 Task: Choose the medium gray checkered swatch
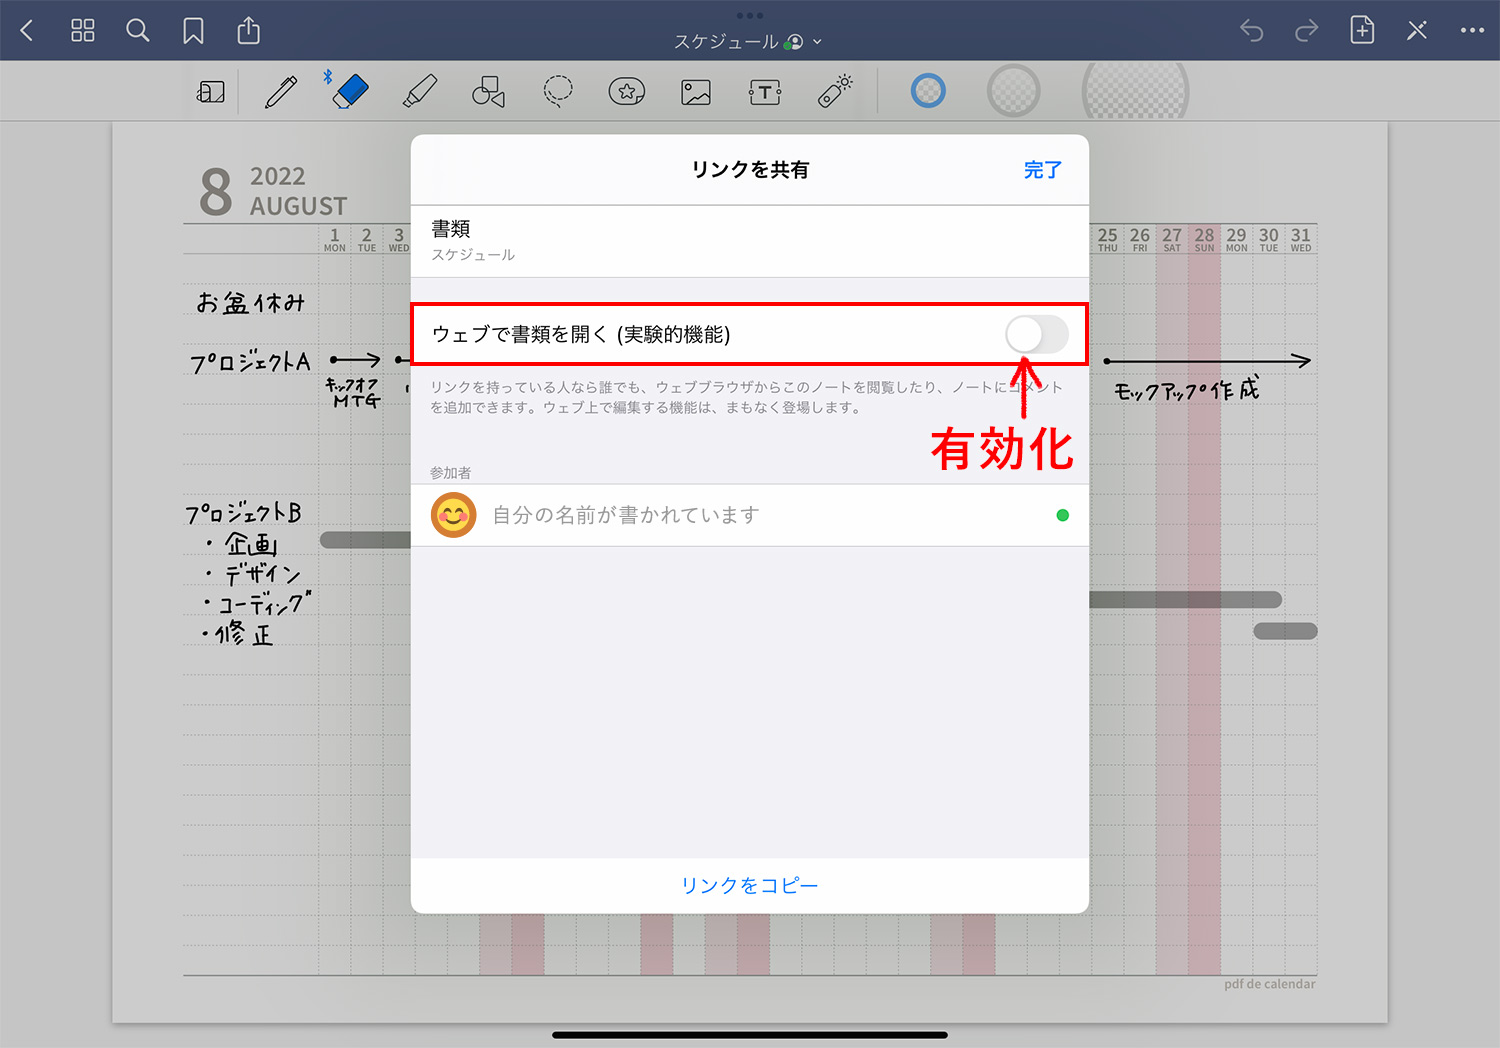point(1014,91)
